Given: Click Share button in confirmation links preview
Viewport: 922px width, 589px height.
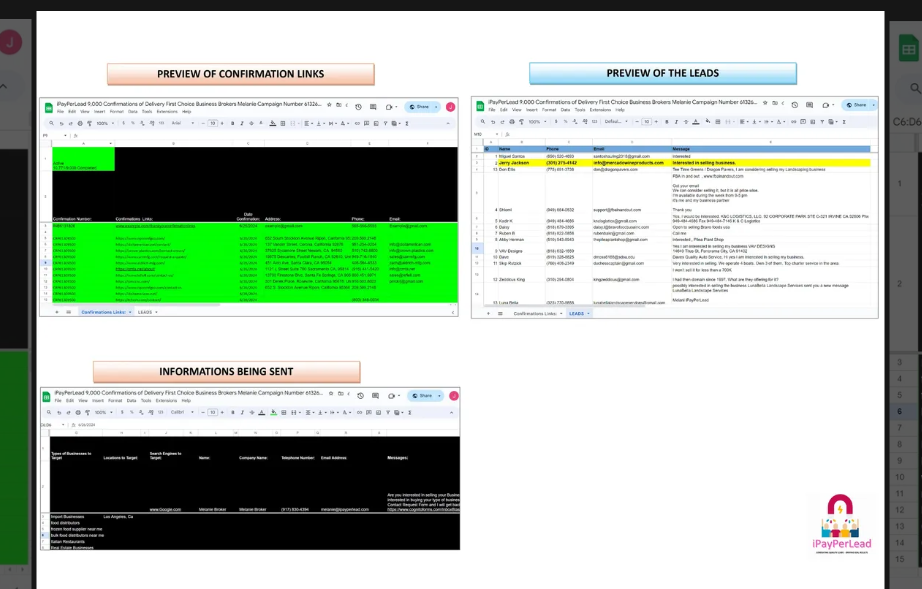Looking at the screenshot, I should pos(419,107).
